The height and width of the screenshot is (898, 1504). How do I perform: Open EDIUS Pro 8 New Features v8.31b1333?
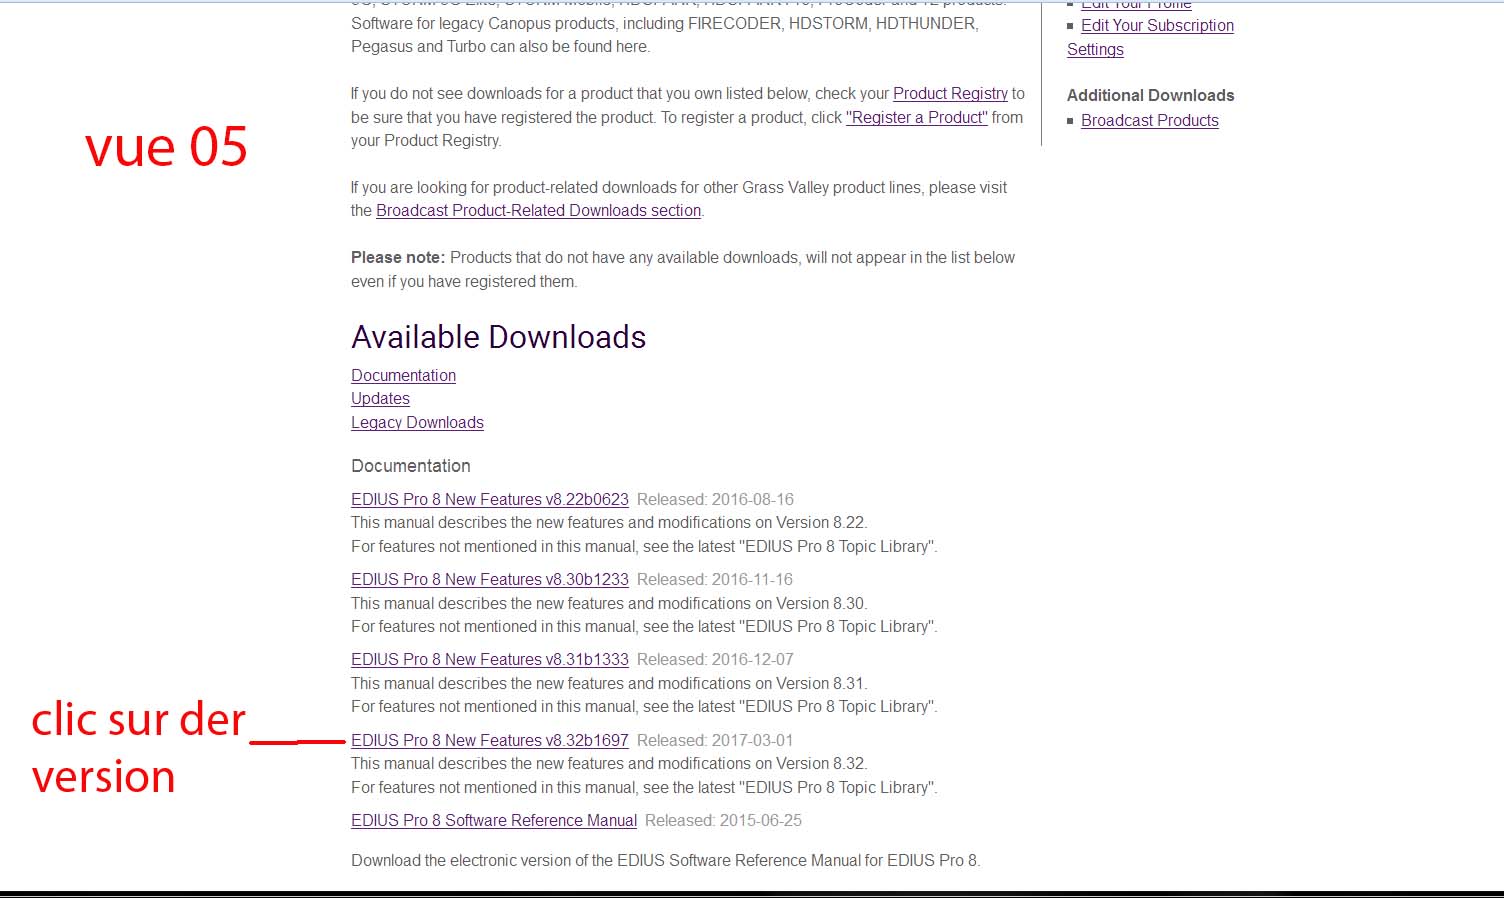tap(490, 659)
